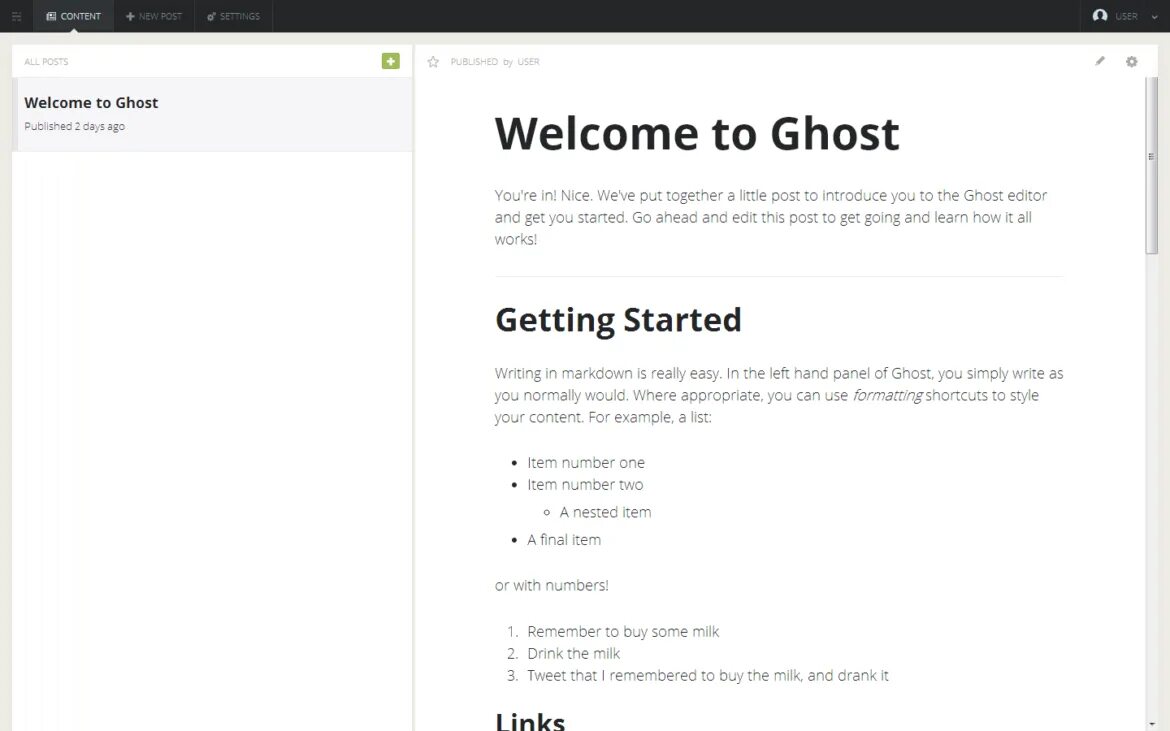Click Remember to buy some milk
The height and width of the screenshot is (731, 1170).
click(623, 632)
